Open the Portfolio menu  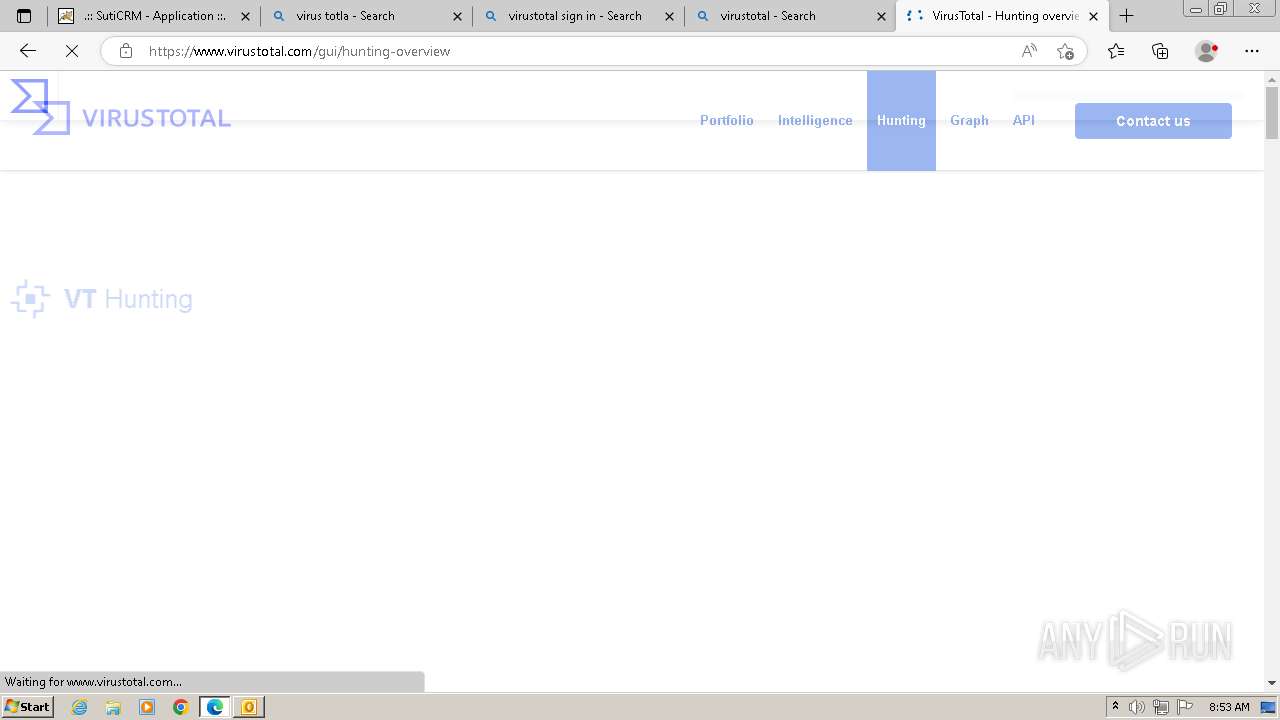pyautogui.click(x=727, y=120)
